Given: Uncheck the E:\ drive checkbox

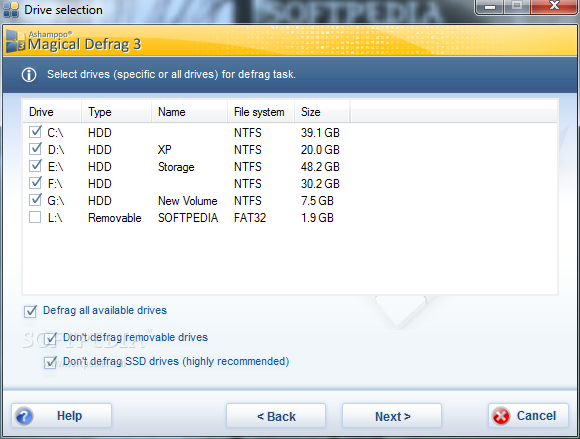Looking at the screenshot, I should (x=35, y=166).
